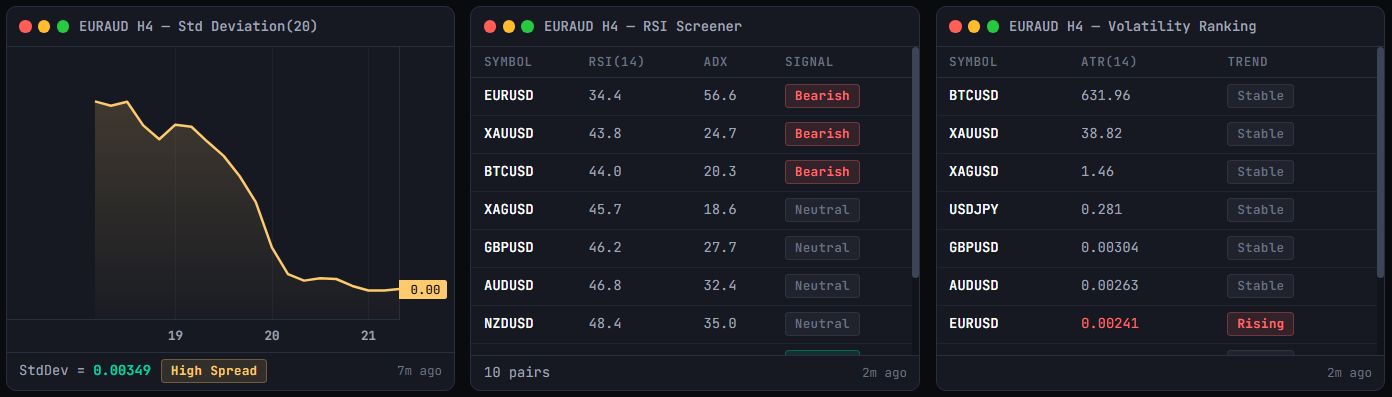Select AUDUSD row in Volatility Ranking
This screenshot has width=1392, height=397.
[x=1156, y=286]
